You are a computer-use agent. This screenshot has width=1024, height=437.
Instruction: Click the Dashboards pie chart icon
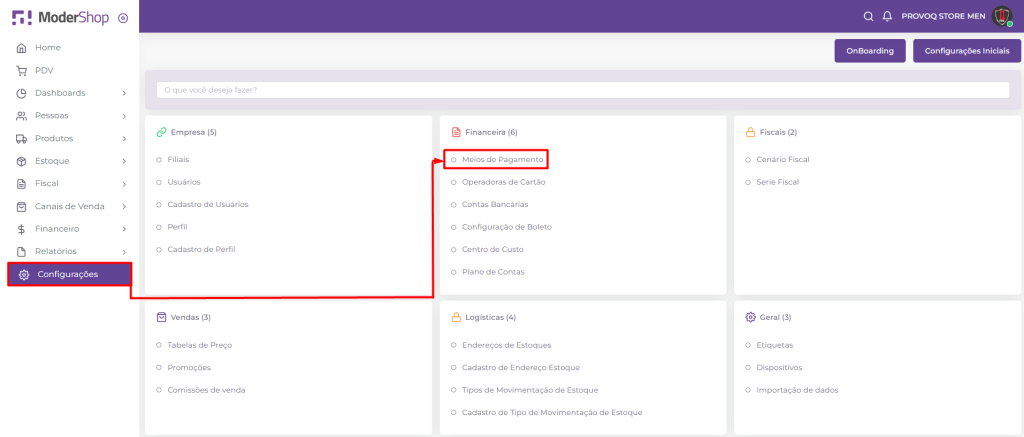(22, 93)
